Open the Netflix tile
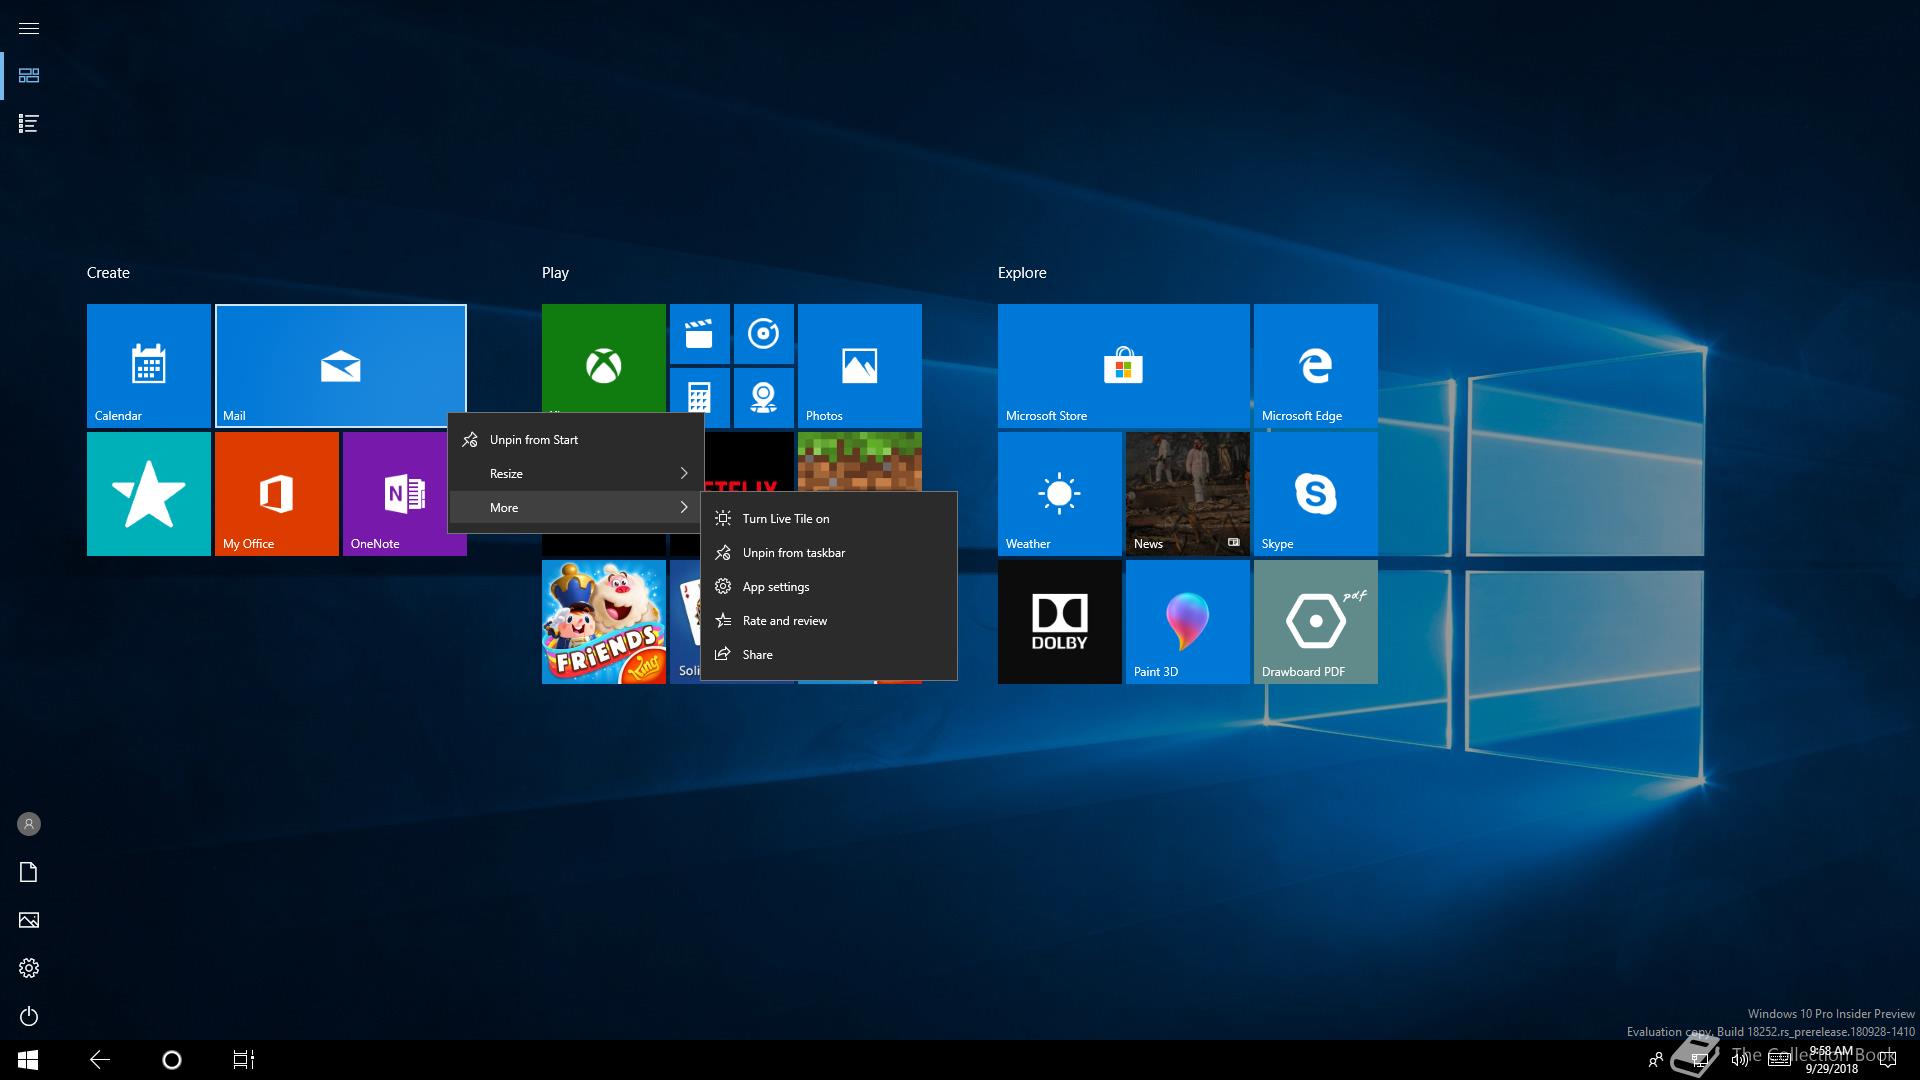The width and height of the screenshot is (1920, 1080). (x=749, y=461)
